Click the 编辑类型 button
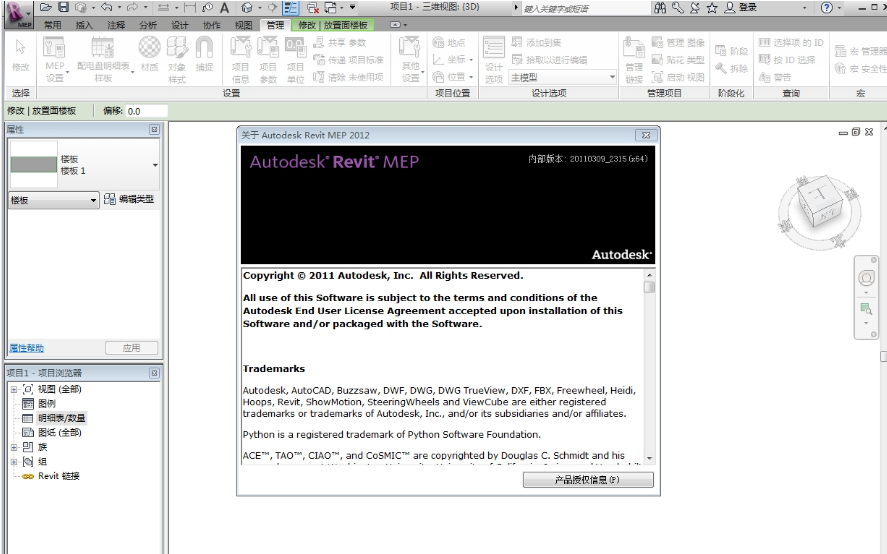 tap(130, 199)
